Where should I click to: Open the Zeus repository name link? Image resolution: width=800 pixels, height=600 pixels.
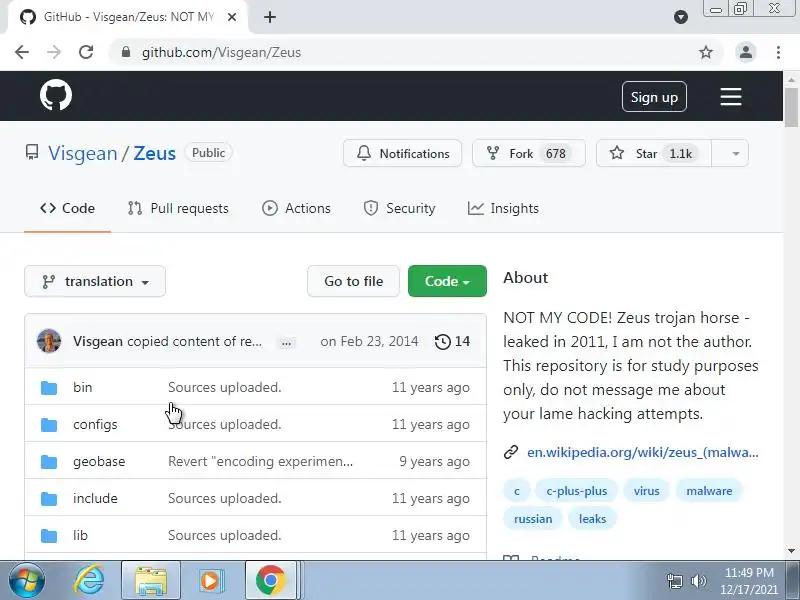click(x=155, y=154)
